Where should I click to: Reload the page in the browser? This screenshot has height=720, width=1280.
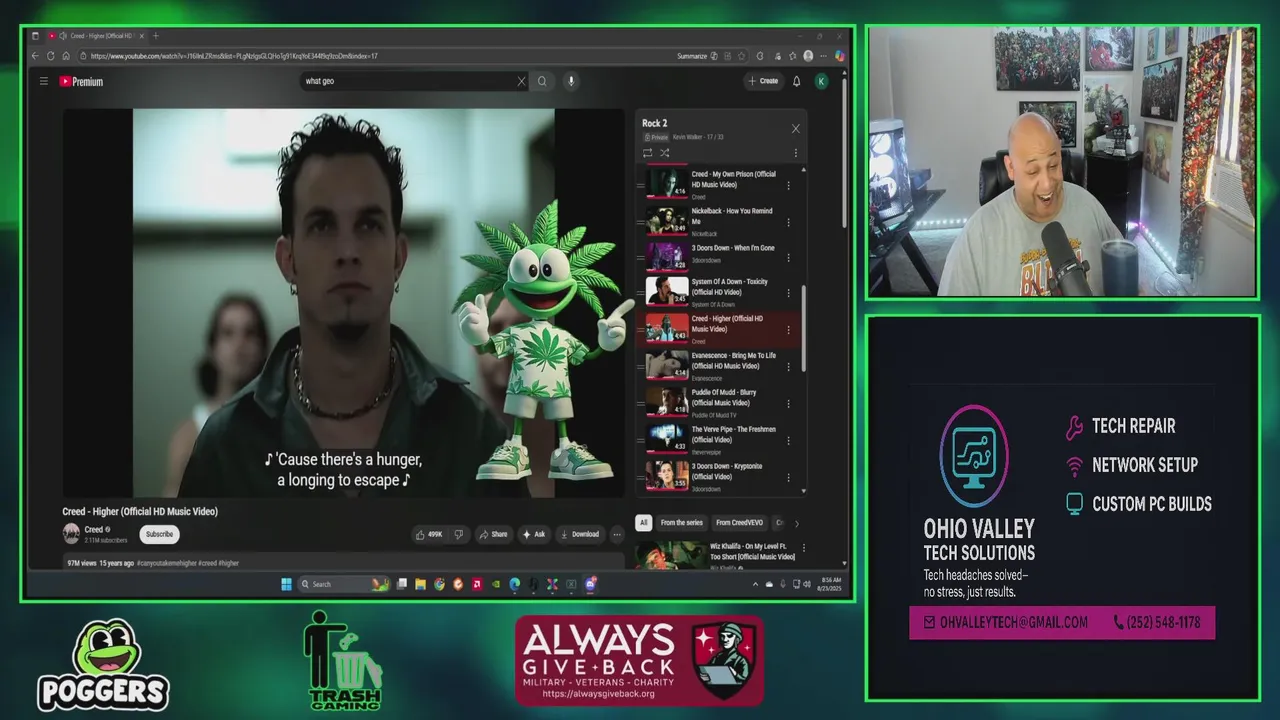[x=50, y=56]
